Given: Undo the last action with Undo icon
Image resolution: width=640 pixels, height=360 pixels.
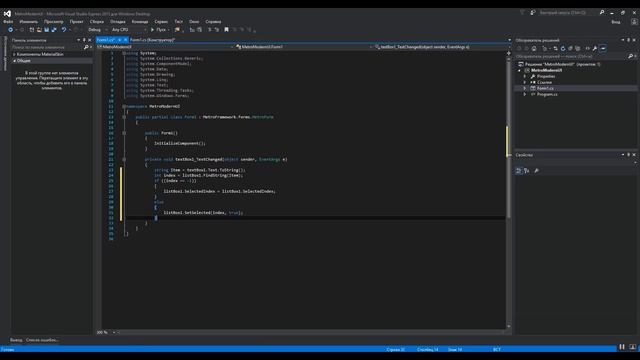Looking at the screenshot, I should pyautogui.click(x=64, y=30).
